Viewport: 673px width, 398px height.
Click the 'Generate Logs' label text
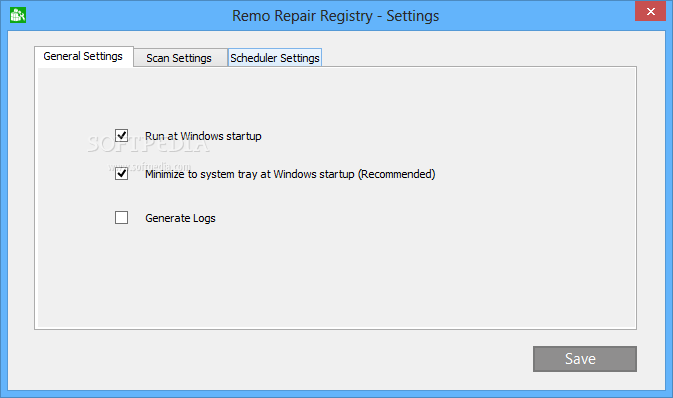tap(180, 218)
